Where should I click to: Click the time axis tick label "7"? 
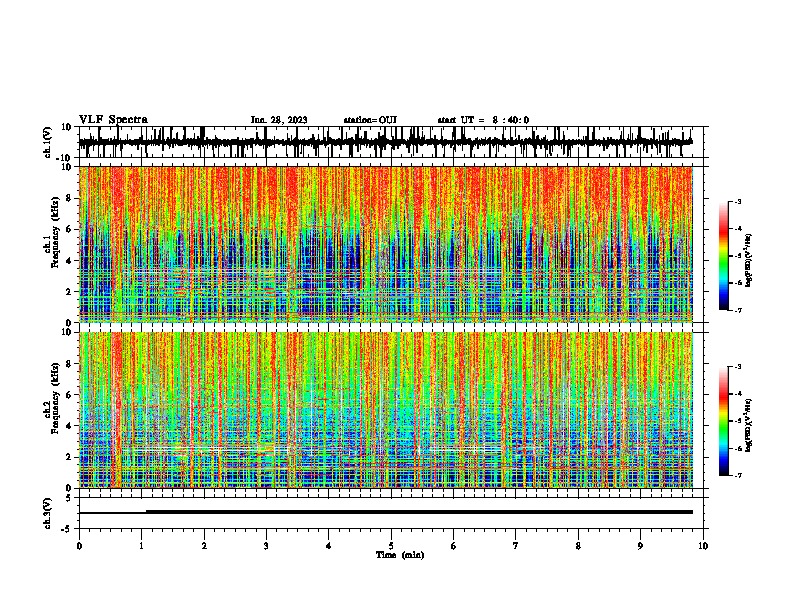pyautogui.click(x=516, y=546)
